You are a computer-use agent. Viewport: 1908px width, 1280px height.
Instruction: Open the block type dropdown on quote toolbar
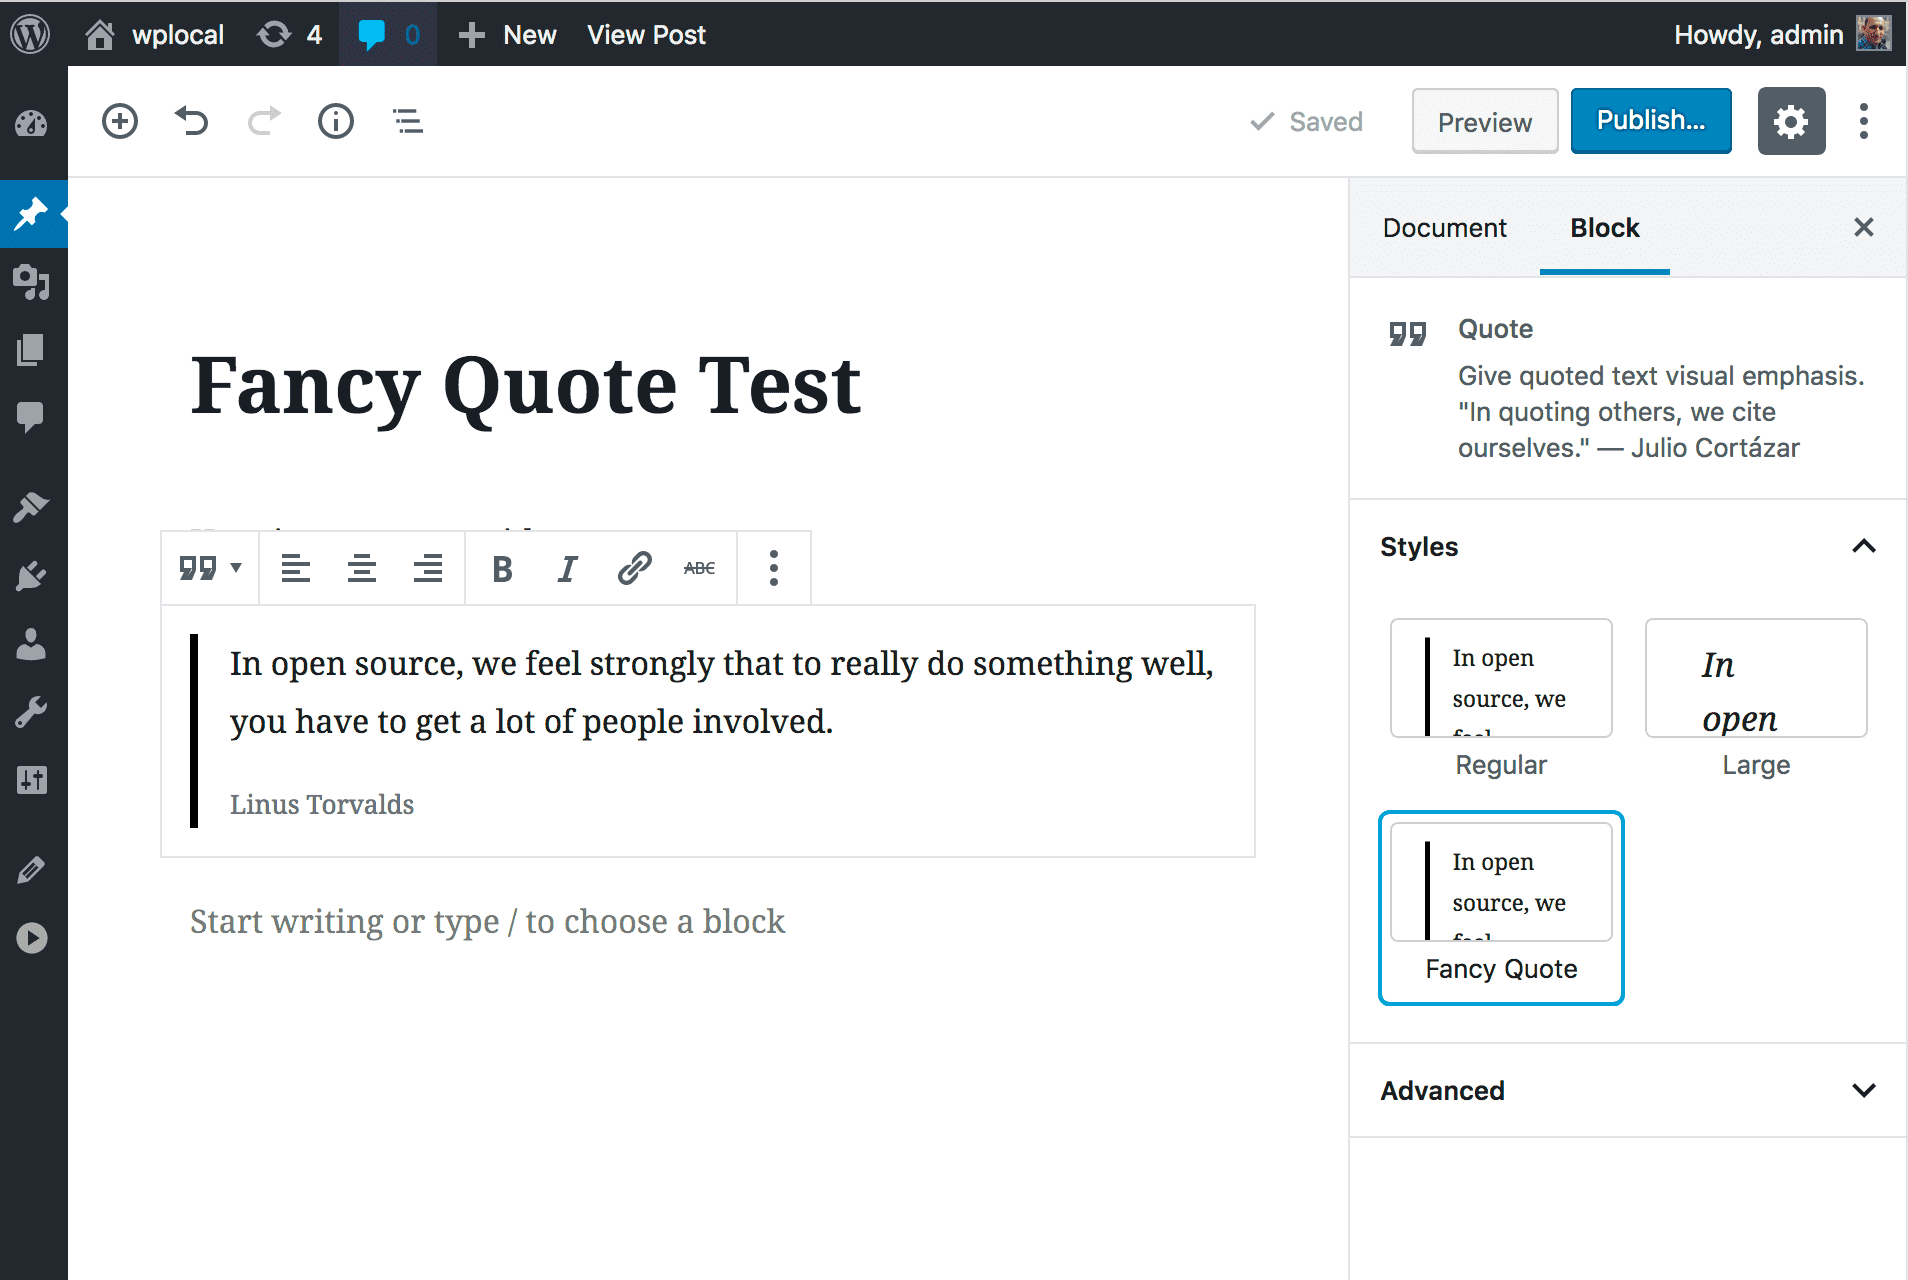pyautogui.click(x=209, y=568)
